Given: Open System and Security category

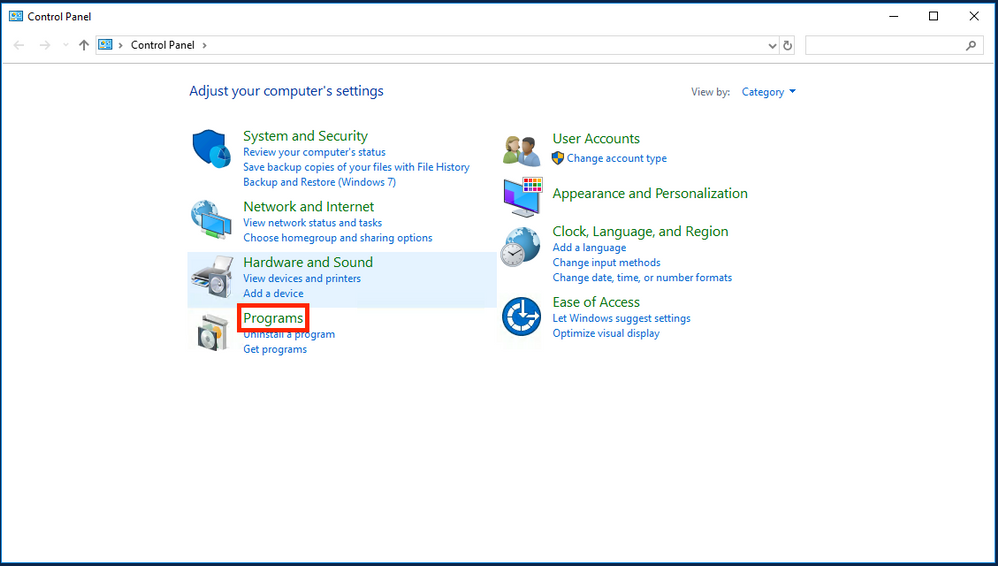Looking at the screenshot, I should 306,136.
